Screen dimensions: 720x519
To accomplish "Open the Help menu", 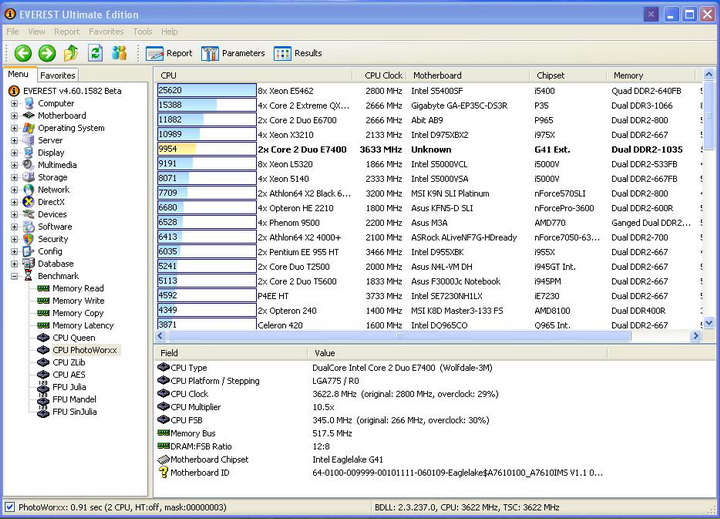I will [x=169, y=32].
